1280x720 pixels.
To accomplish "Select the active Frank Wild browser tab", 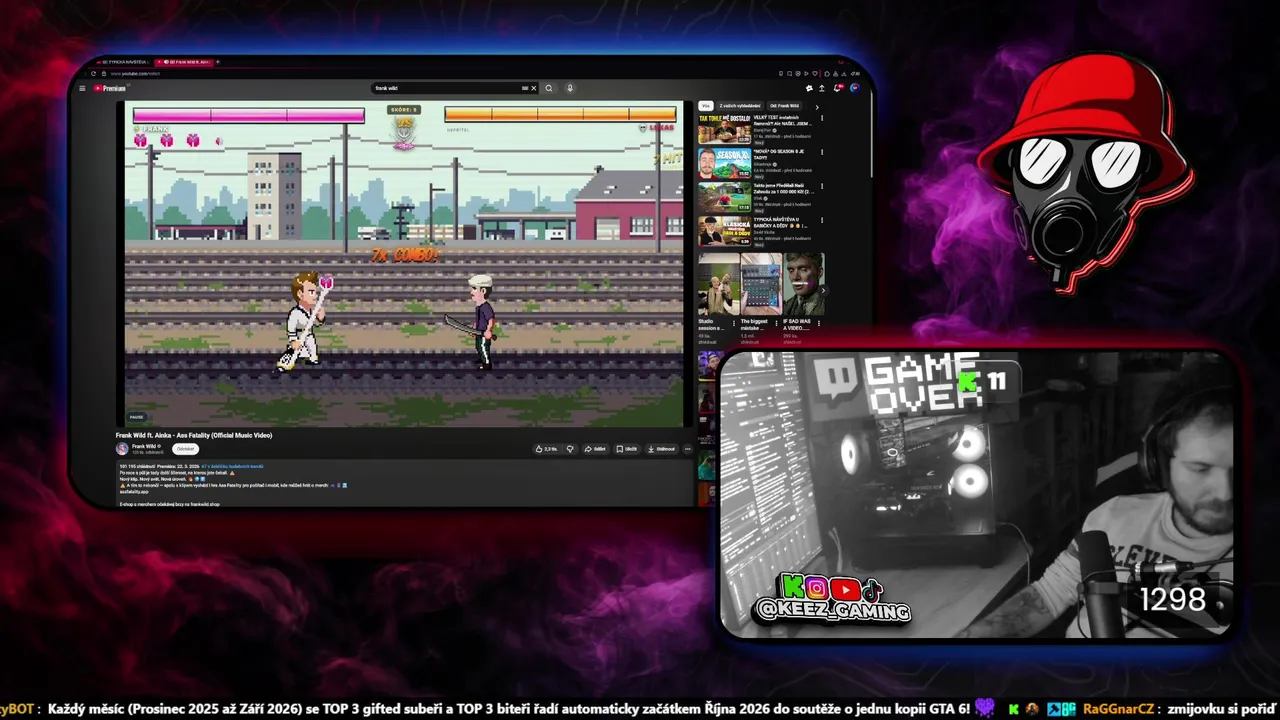I will click(184, 62).
